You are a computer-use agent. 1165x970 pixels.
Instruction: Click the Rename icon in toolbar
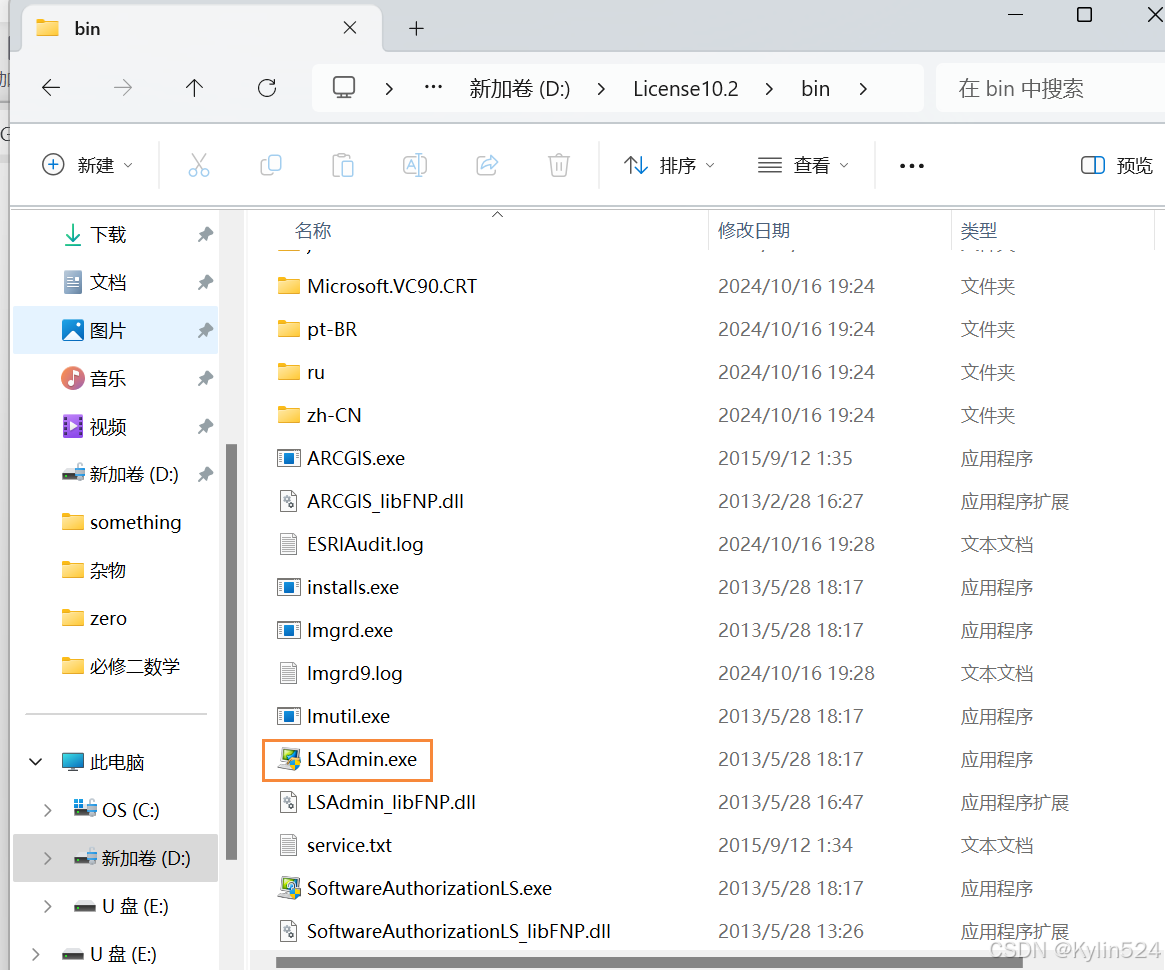point(415,165)
